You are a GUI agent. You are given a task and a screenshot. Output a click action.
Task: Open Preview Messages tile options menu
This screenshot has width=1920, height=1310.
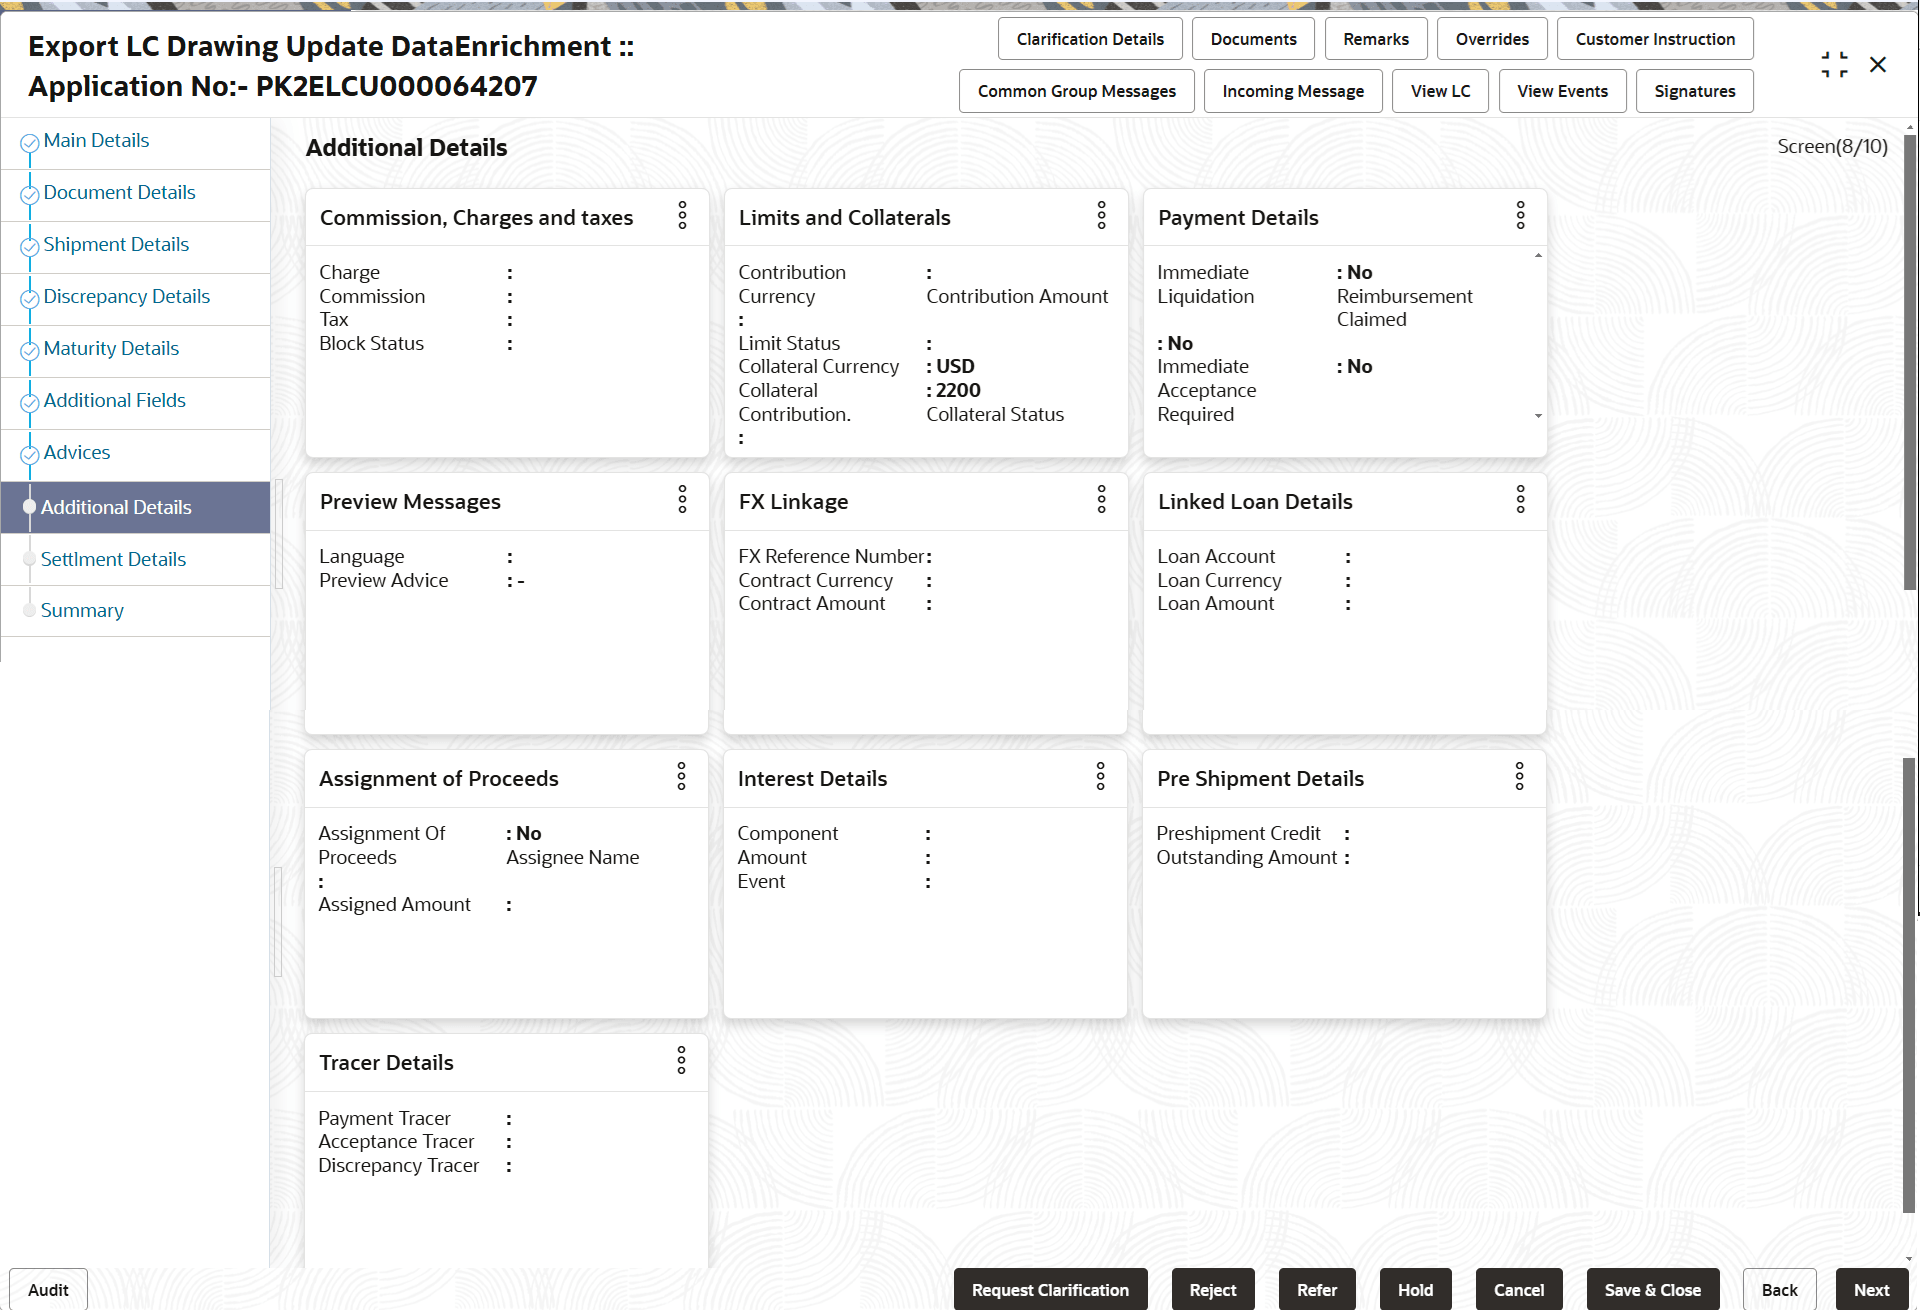(x=682, y=500)
